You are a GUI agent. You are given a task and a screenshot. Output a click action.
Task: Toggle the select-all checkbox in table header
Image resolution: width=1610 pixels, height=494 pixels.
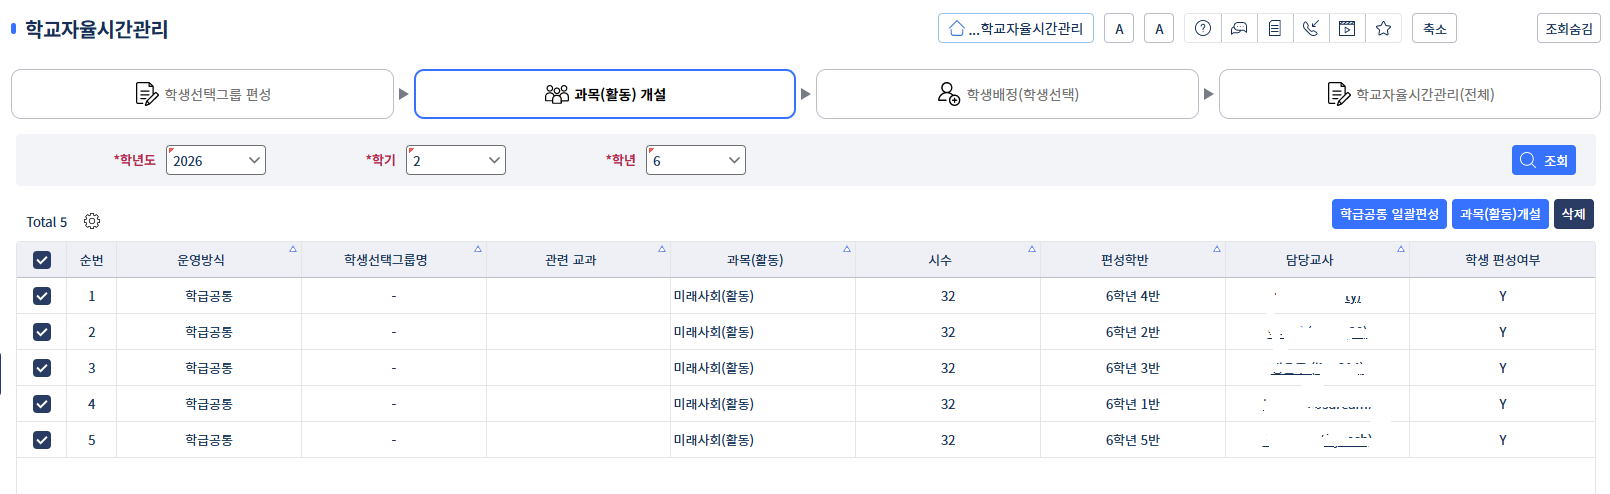tap(42, 260)
